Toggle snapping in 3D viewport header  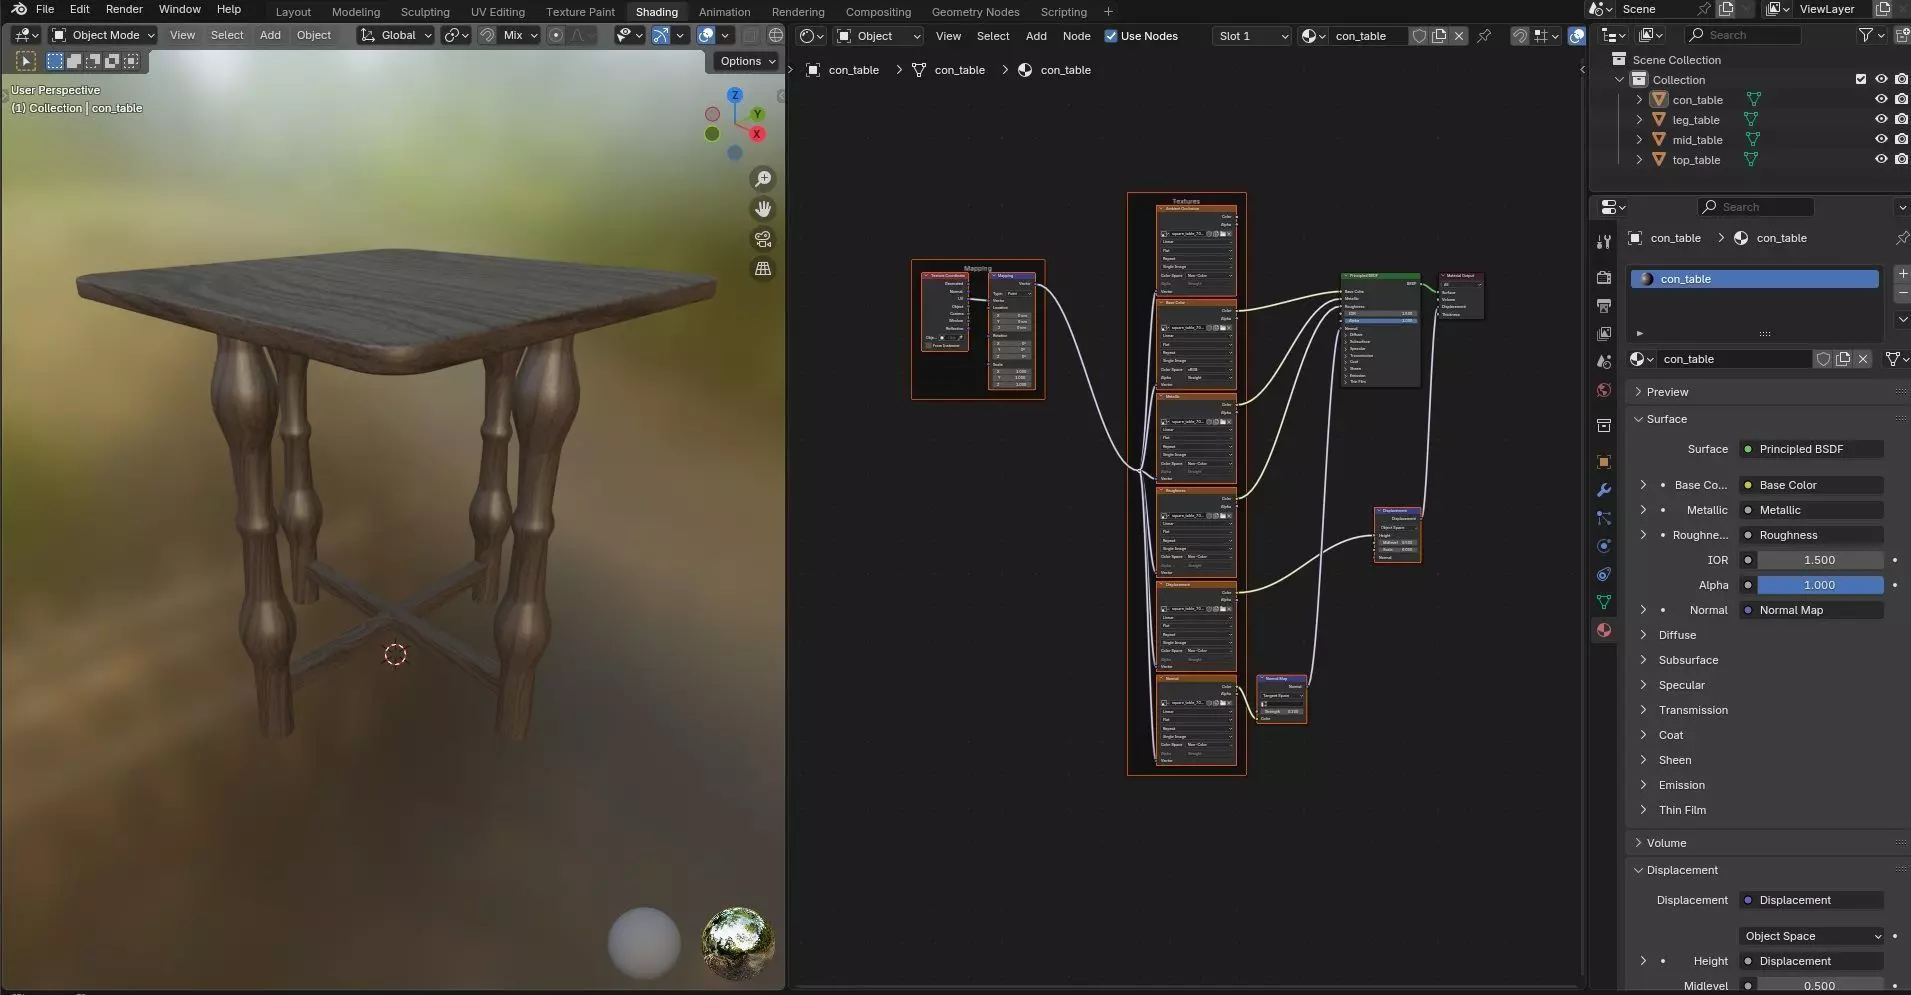click(x=487, y=35)
